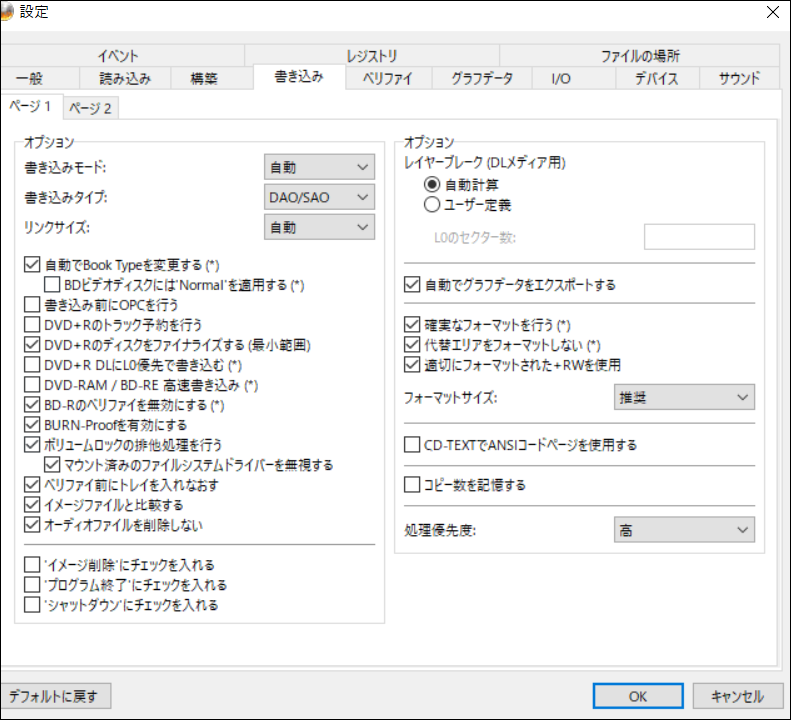791x720 pixels.
Task: Confirm settings with OK button
Action: (x=638, y=696)
